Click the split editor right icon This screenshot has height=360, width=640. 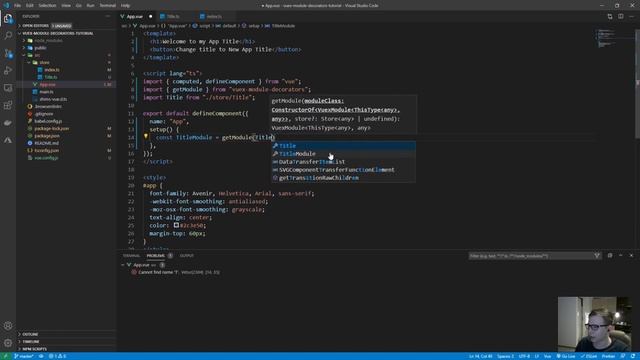pyautogui.click(x=620, y=16)
